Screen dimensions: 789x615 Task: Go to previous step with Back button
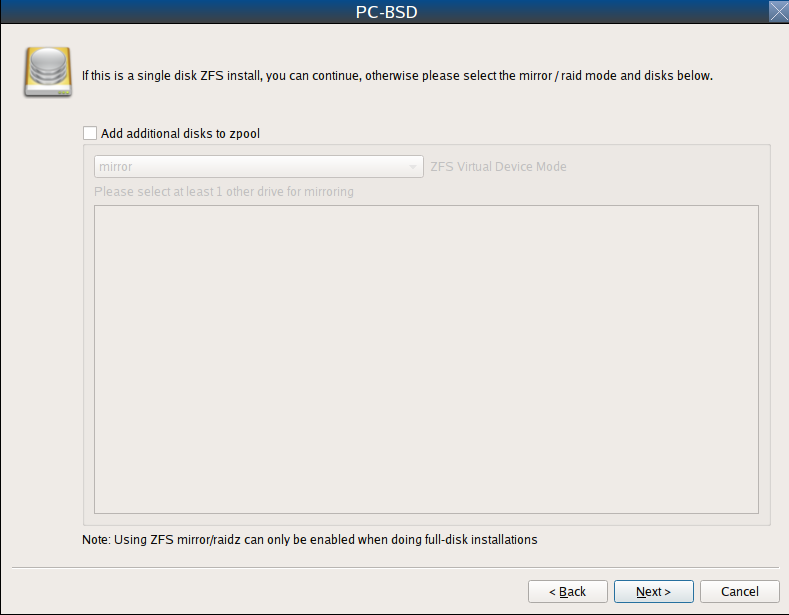tap(568, 591)
